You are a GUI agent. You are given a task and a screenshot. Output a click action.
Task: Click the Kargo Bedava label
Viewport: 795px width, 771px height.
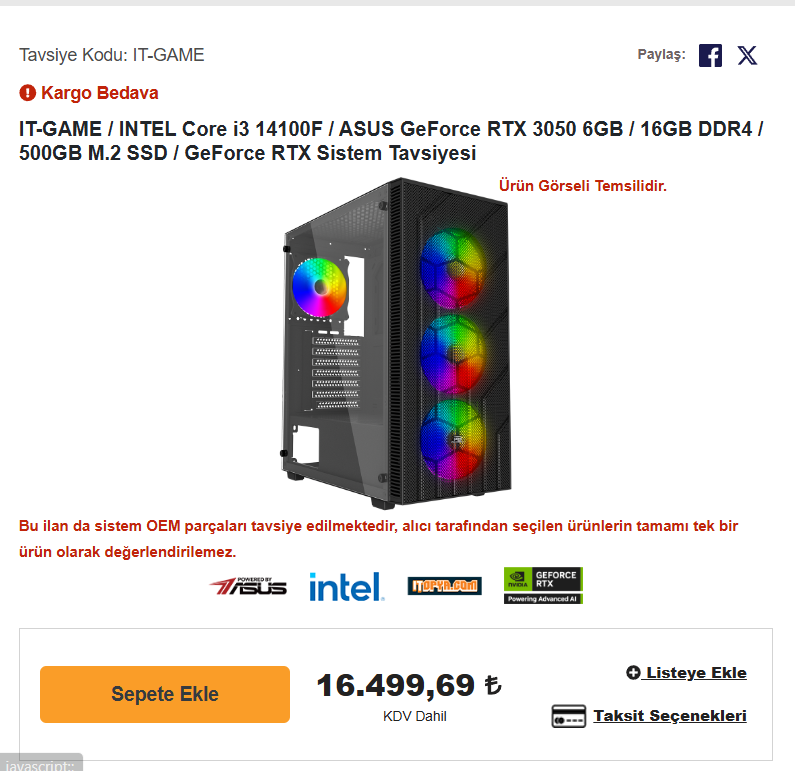coord(99,93)
